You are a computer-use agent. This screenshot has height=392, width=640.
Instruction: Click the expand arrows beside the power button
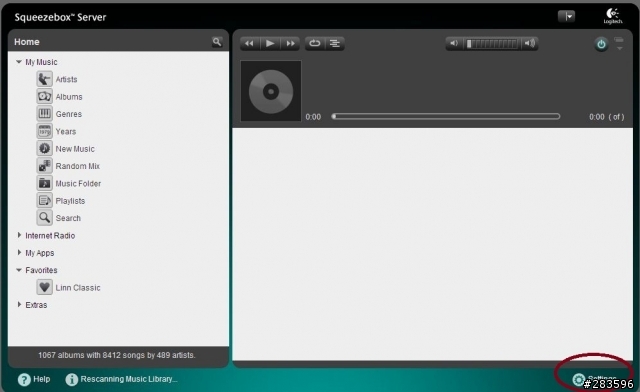(x=619, y=44)
